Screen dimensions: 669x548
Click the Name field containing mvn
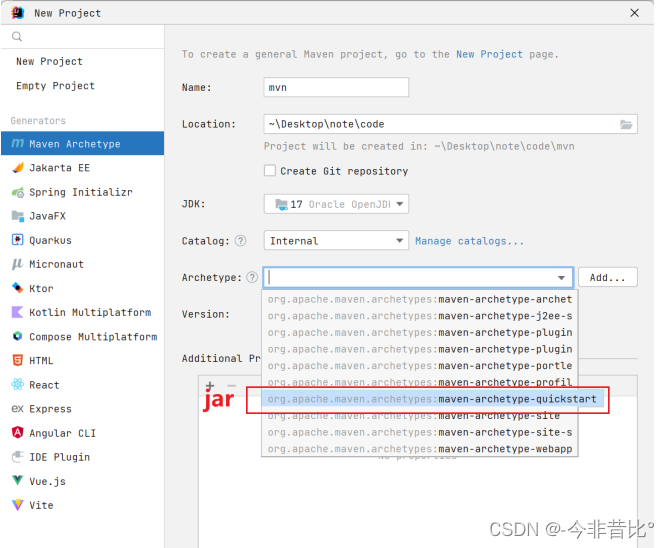tap(336, 87)
